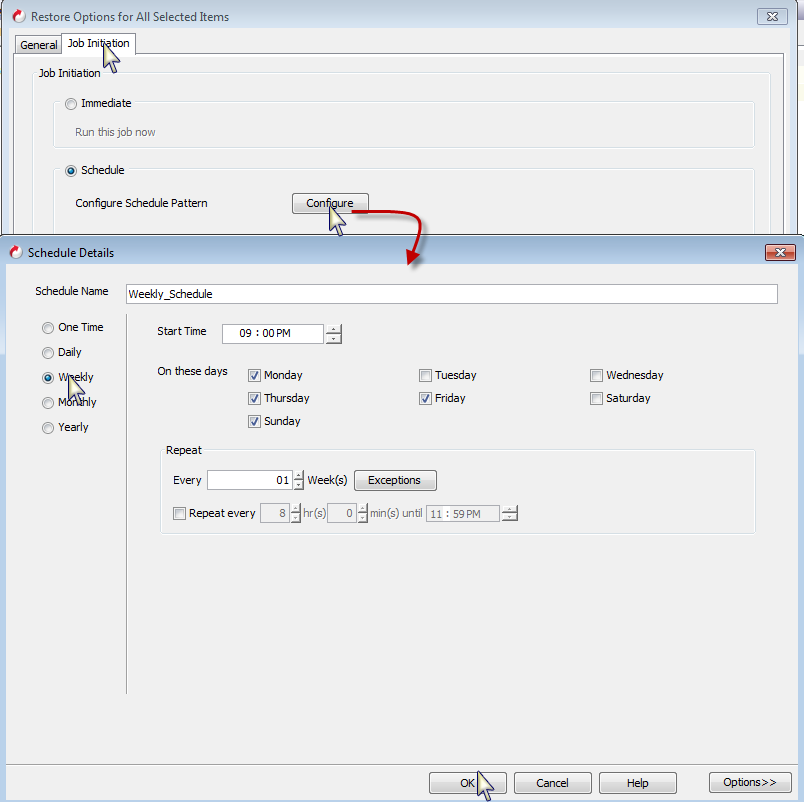Enable the Repeat every option

pyautogui.click(x=179, y=513)
